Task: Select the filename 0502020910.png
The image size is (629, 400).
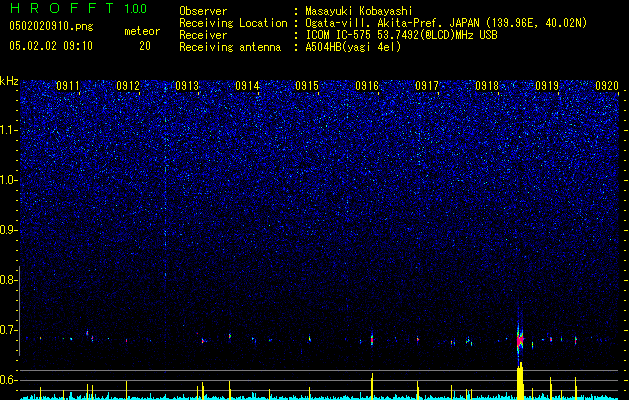Action: tap(51, 27)
